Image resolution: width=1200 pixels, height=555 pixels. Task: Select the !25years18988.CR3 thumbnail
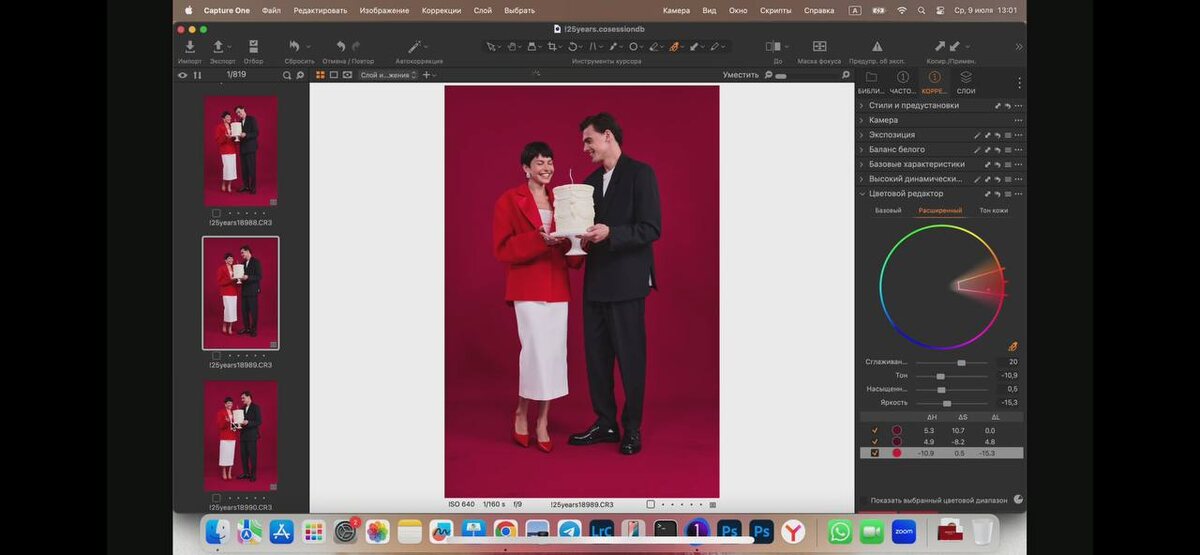[x=241, y=150]
